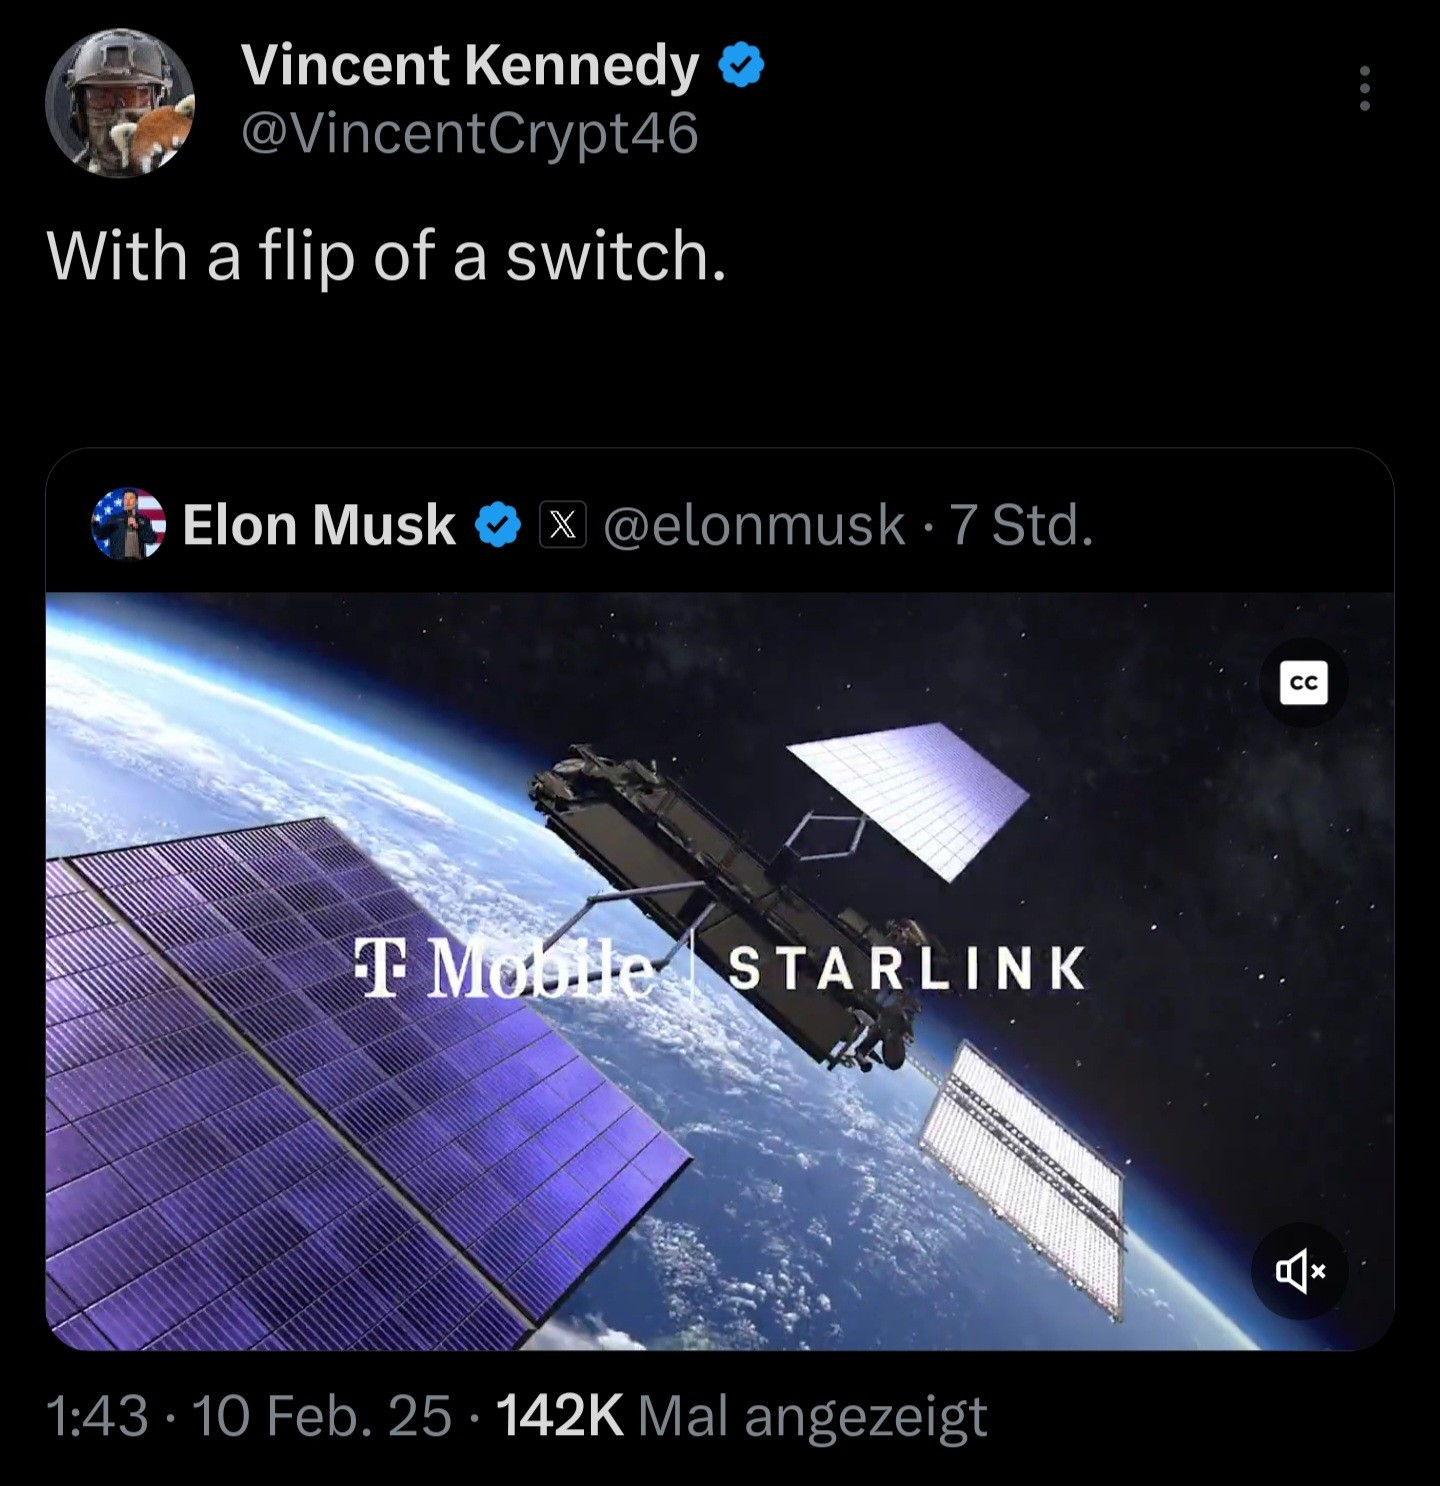
Task: Click Elon Musk's blue verified checkmark
Action: coord(497,525)
